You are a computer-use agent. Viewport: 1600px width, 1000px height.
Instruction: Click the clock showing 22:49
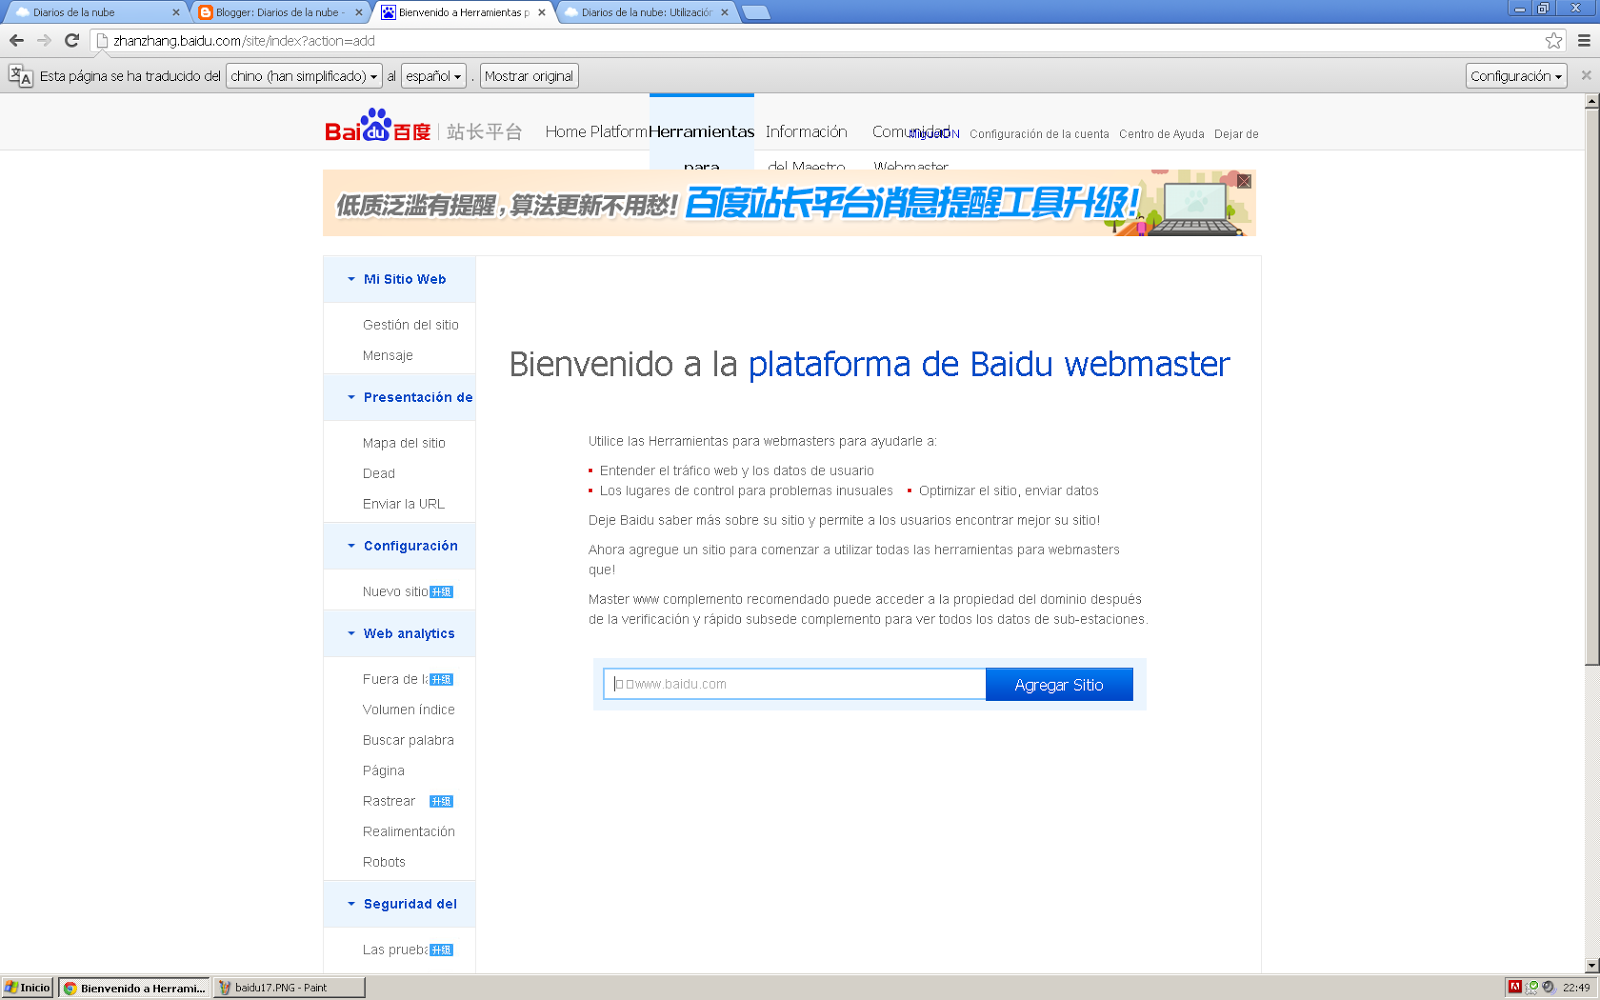[1576, 987]
